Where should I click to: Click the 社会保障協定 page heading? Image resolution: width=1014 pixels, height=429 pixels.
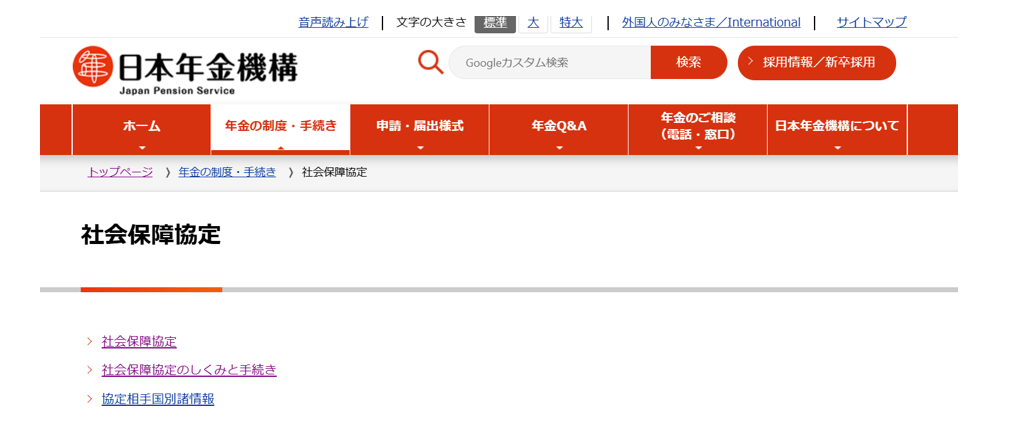click(151, 236)
